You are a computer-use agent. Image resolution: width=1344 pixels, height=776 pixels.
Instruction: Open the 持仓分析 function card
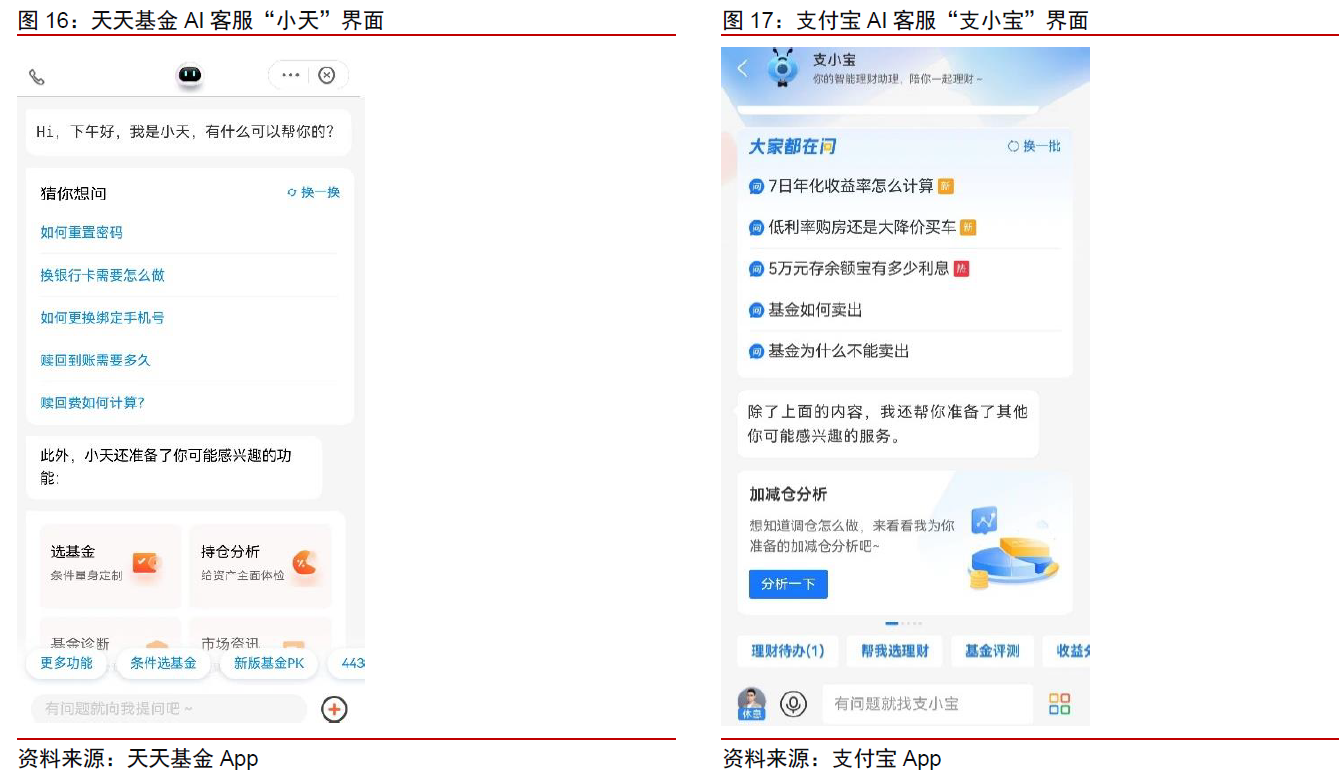pyautogui.click(x=260, y=565)
